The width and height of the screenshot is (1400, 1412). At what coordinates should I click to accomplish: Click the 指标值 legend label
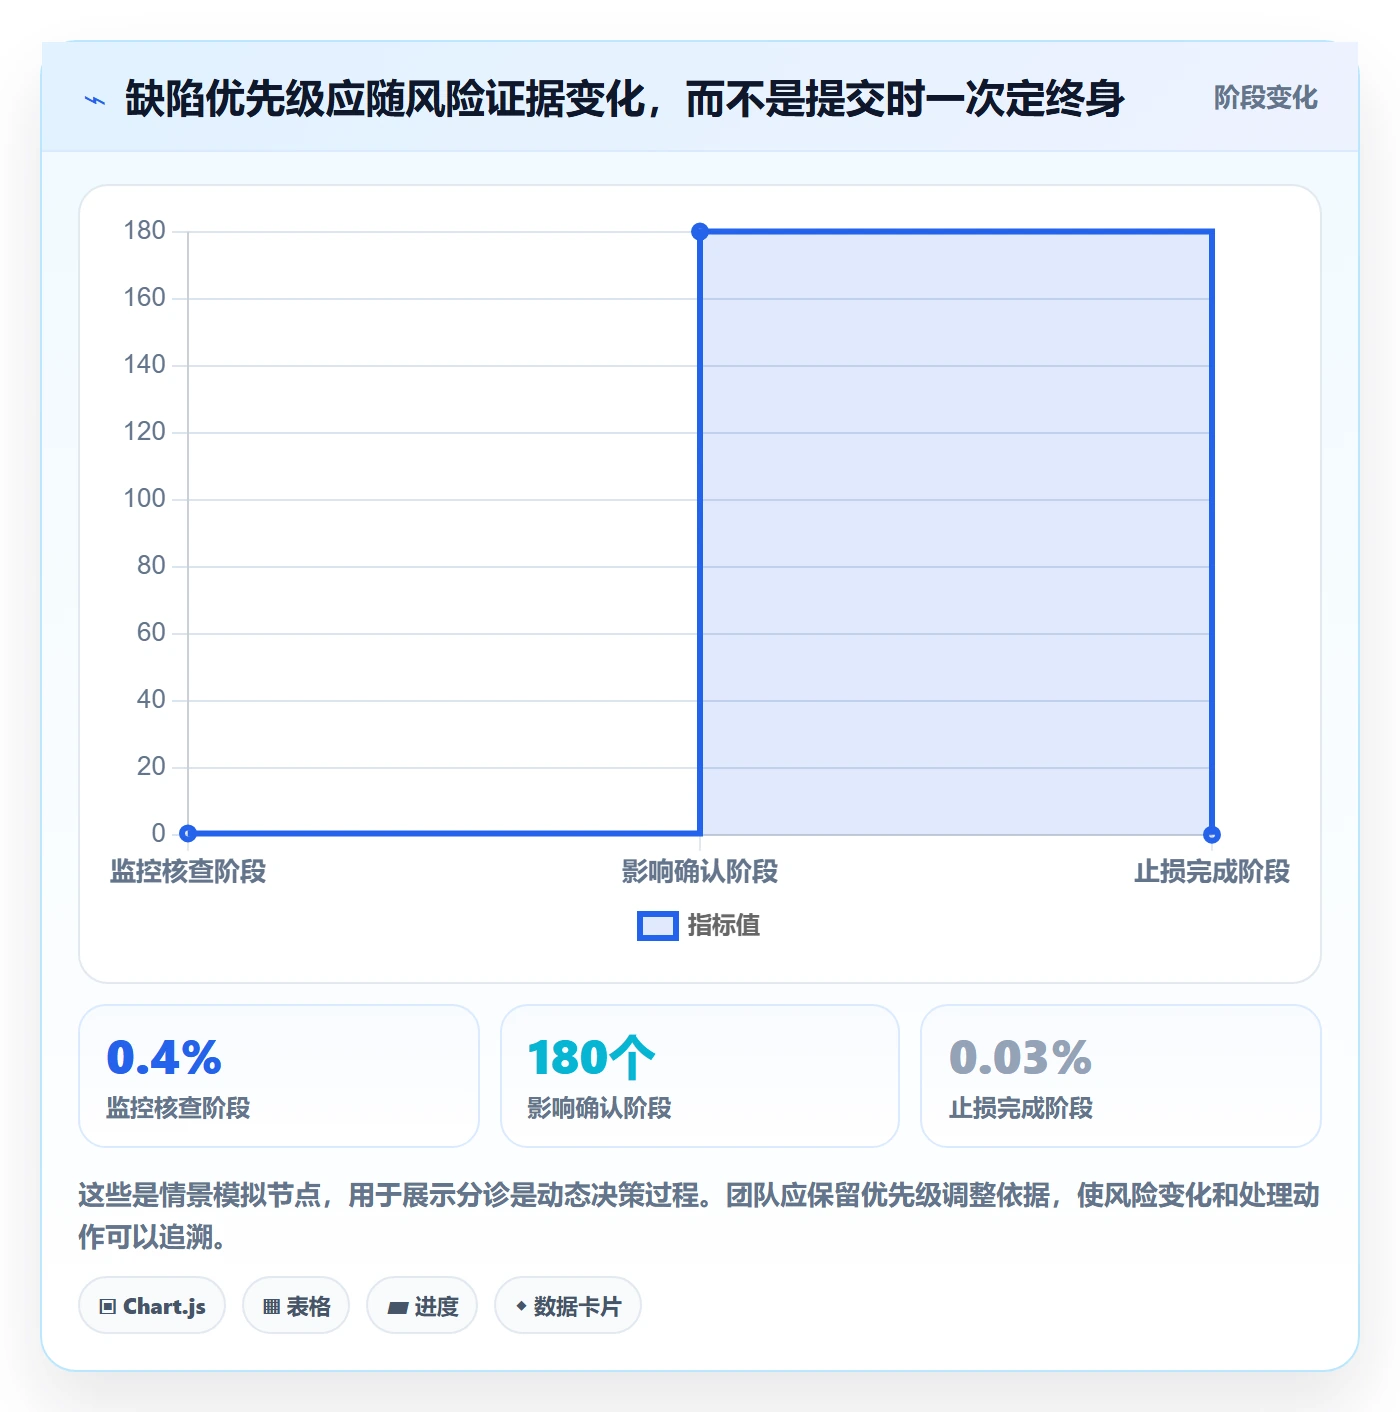point(724,926)
